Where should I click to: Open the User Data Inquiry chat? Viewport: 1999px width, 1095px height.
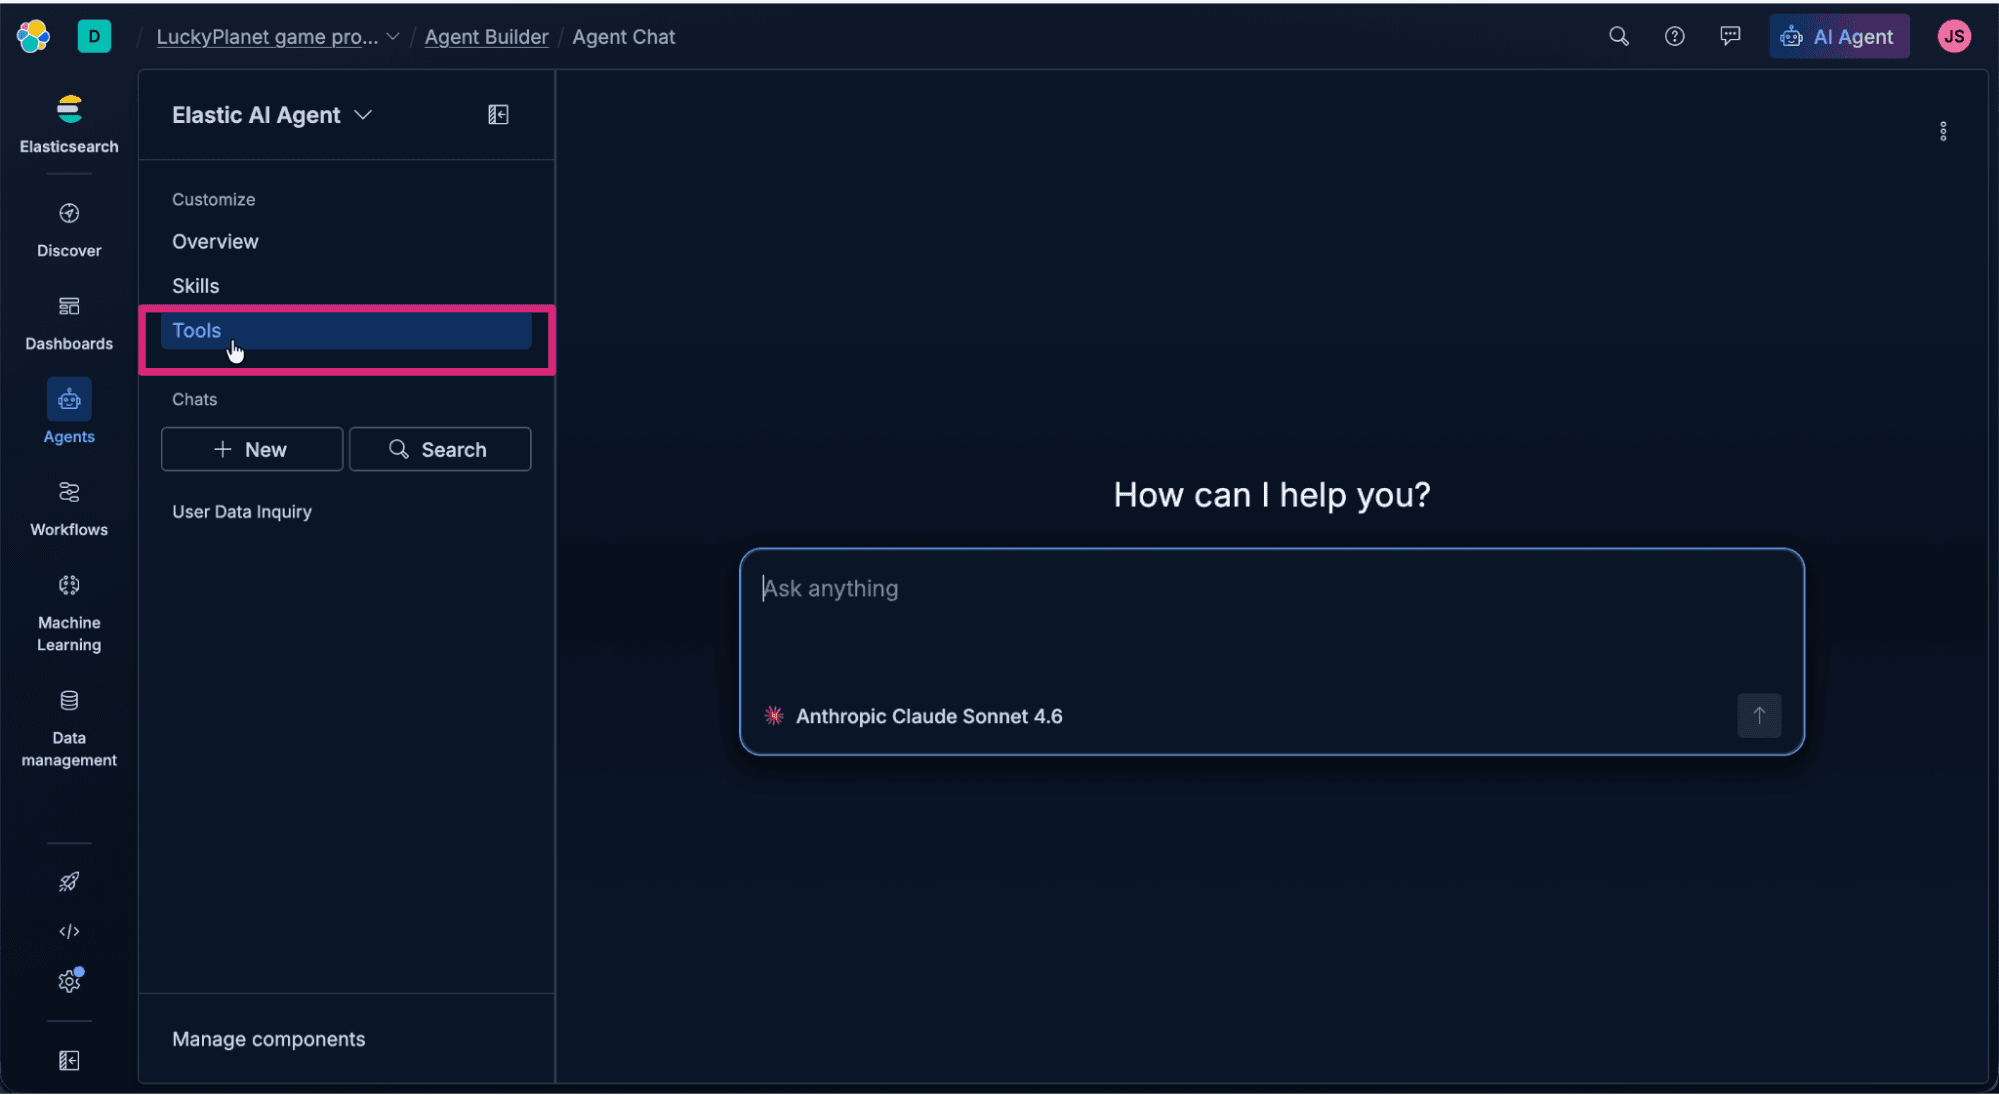(346, 512)
